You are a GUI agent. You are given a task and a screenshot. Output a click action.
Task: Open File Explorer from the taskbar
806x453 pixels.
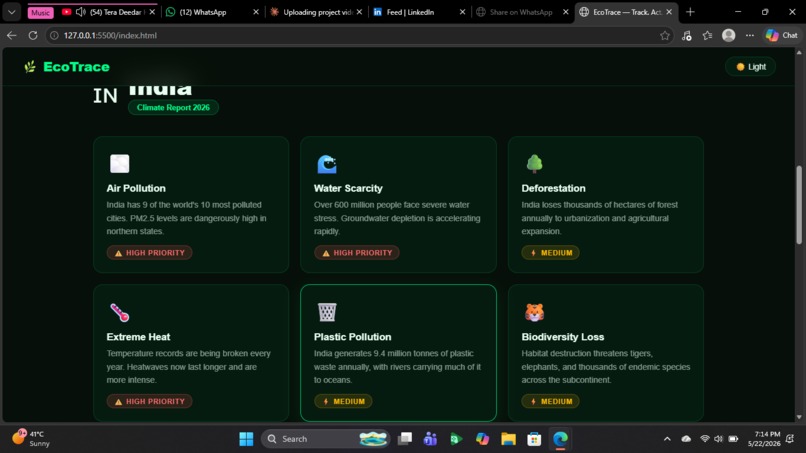(508, 439)
